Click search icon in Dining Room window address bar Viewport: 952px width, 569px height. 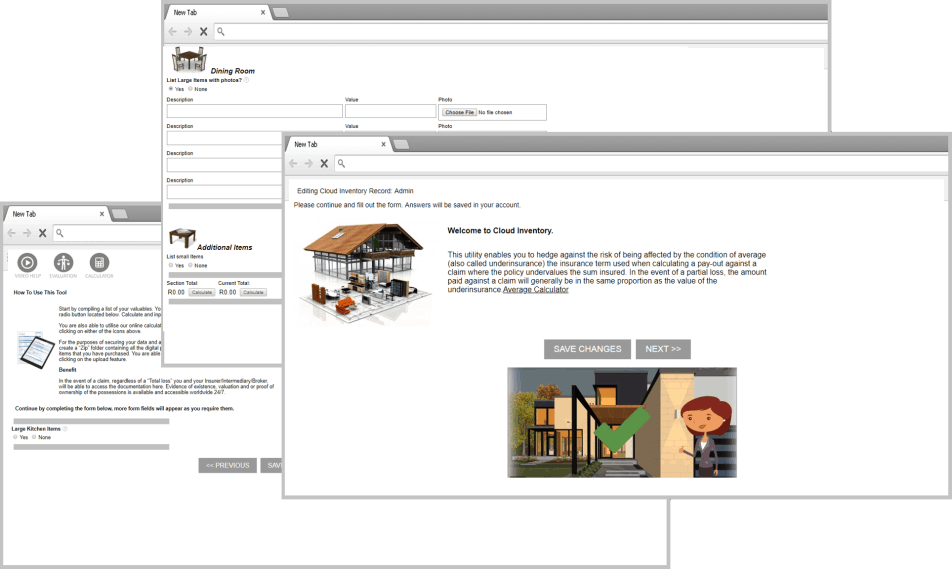tap(220, 32)
